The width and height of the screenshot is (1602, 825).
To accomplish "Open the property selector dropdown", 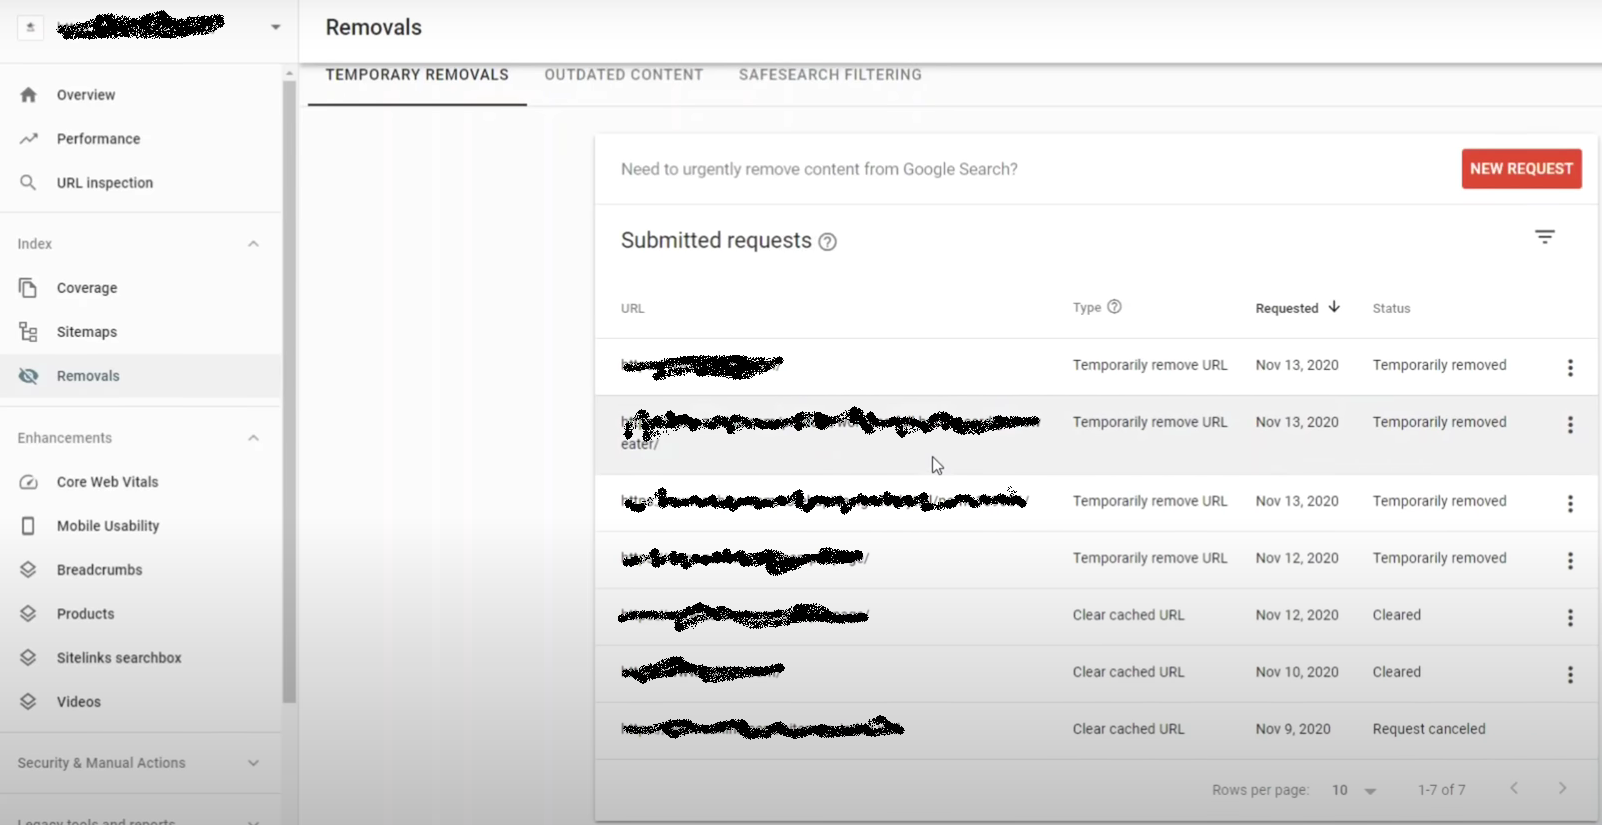I will point(275,27).
